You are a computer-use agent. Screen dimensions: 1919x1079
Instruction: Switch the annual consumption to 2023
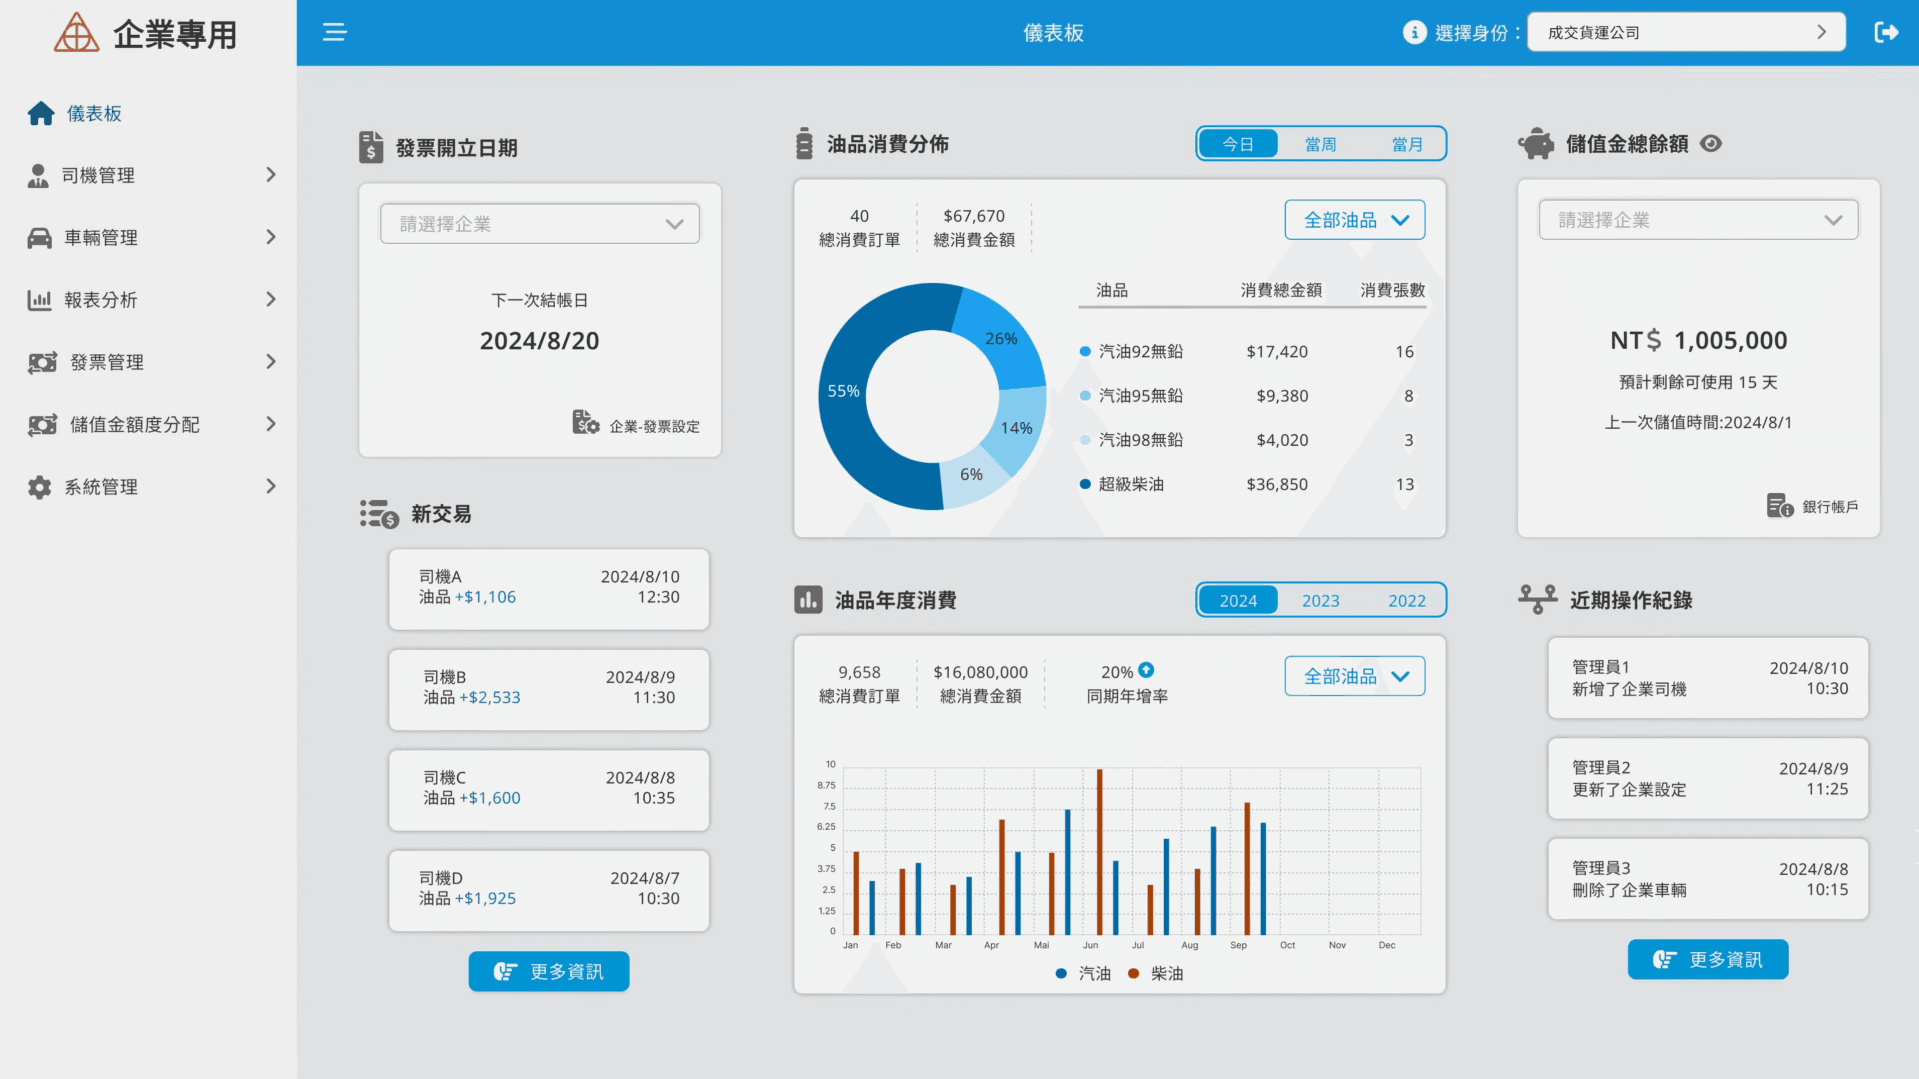[x=1320, y=600]
